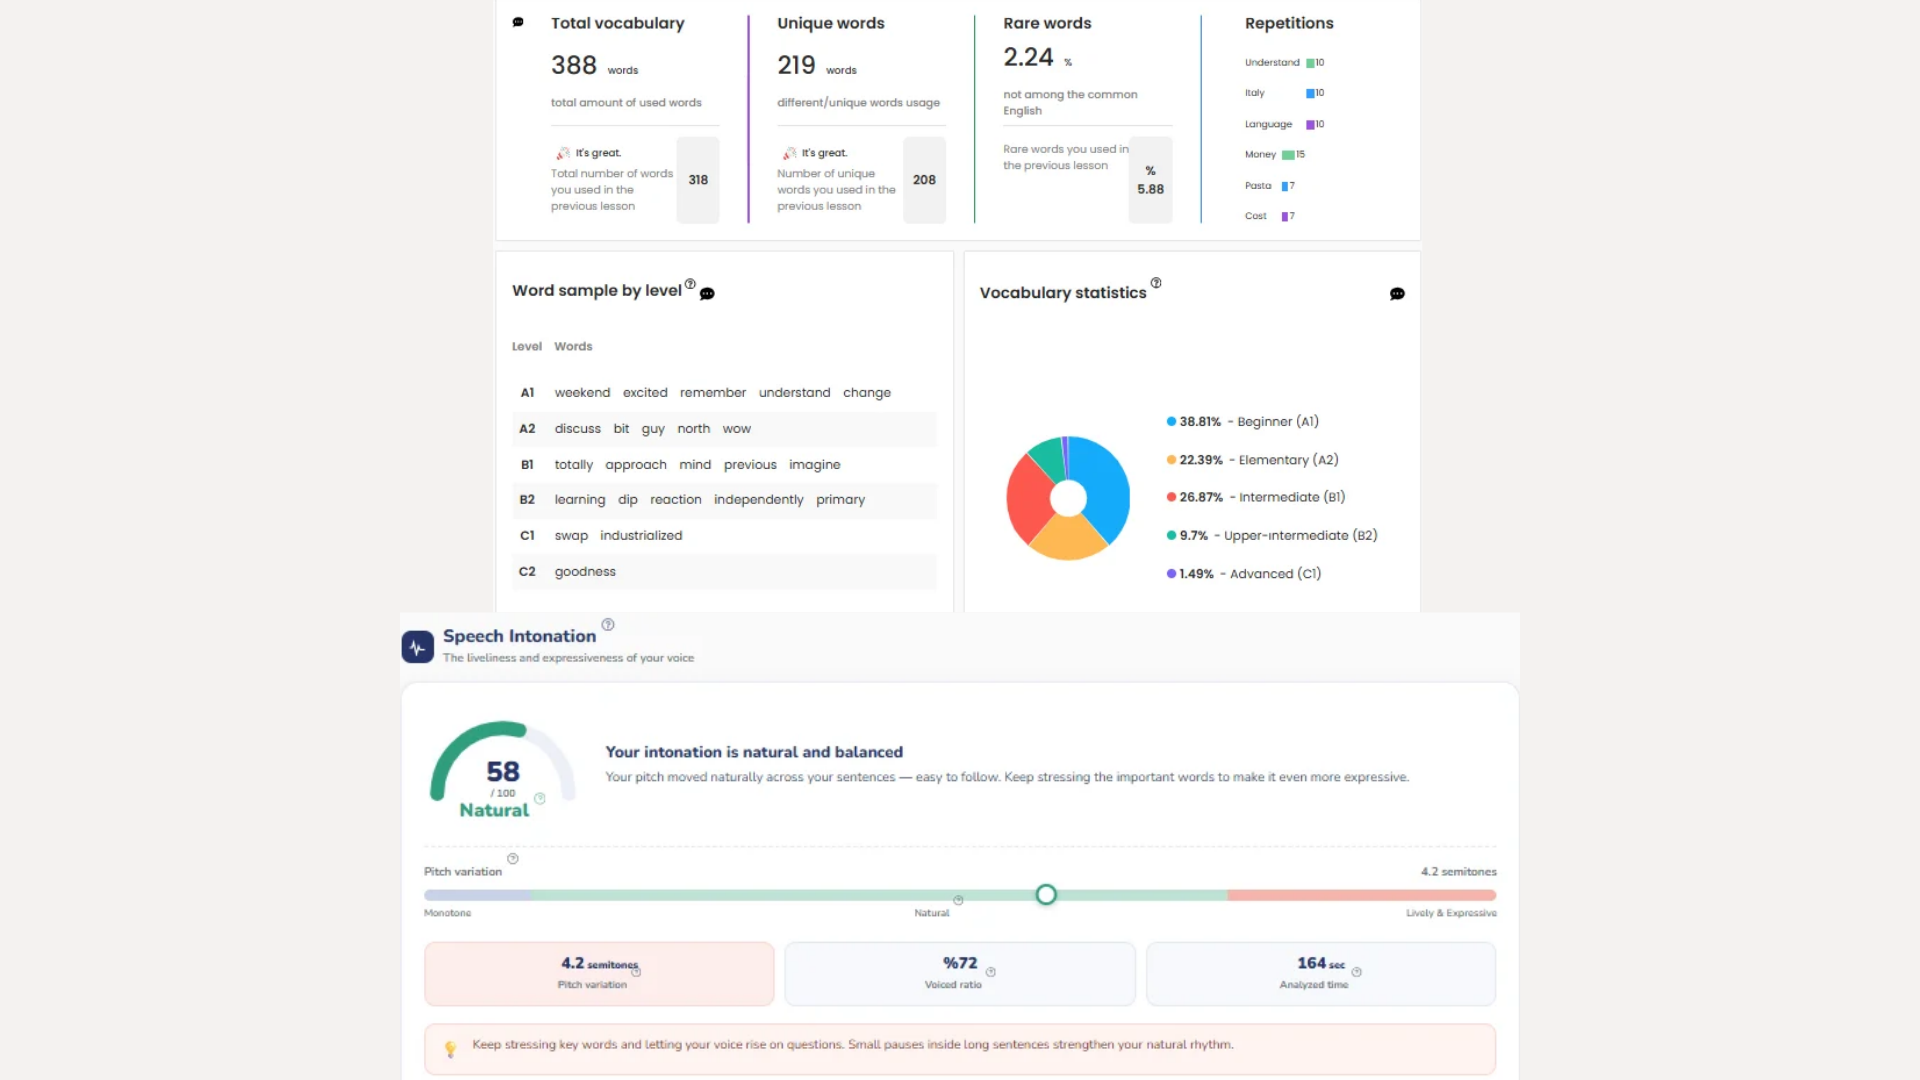Click the teal Upper-intermediate (B2) legend dot
Image resolution: width=1920 pixels, height=1080 pixels.
pyautogui.click(x=1171, y=536)
